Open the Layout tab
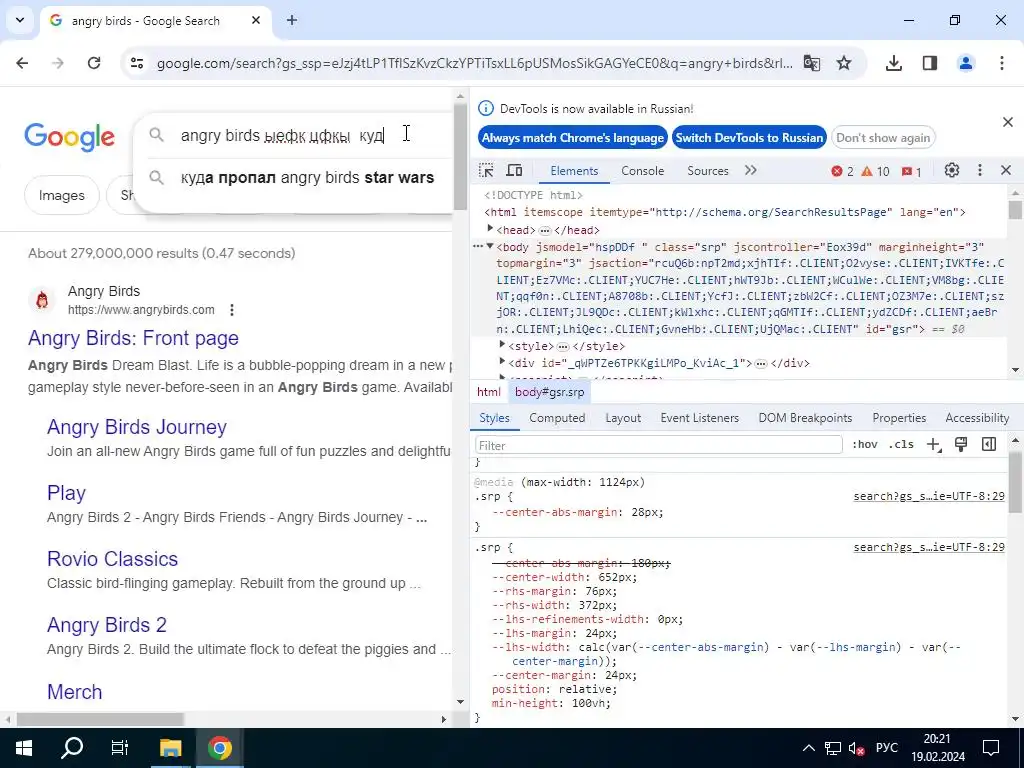The width and height of the screenshot is (1024, 768). tap(623, 418)
